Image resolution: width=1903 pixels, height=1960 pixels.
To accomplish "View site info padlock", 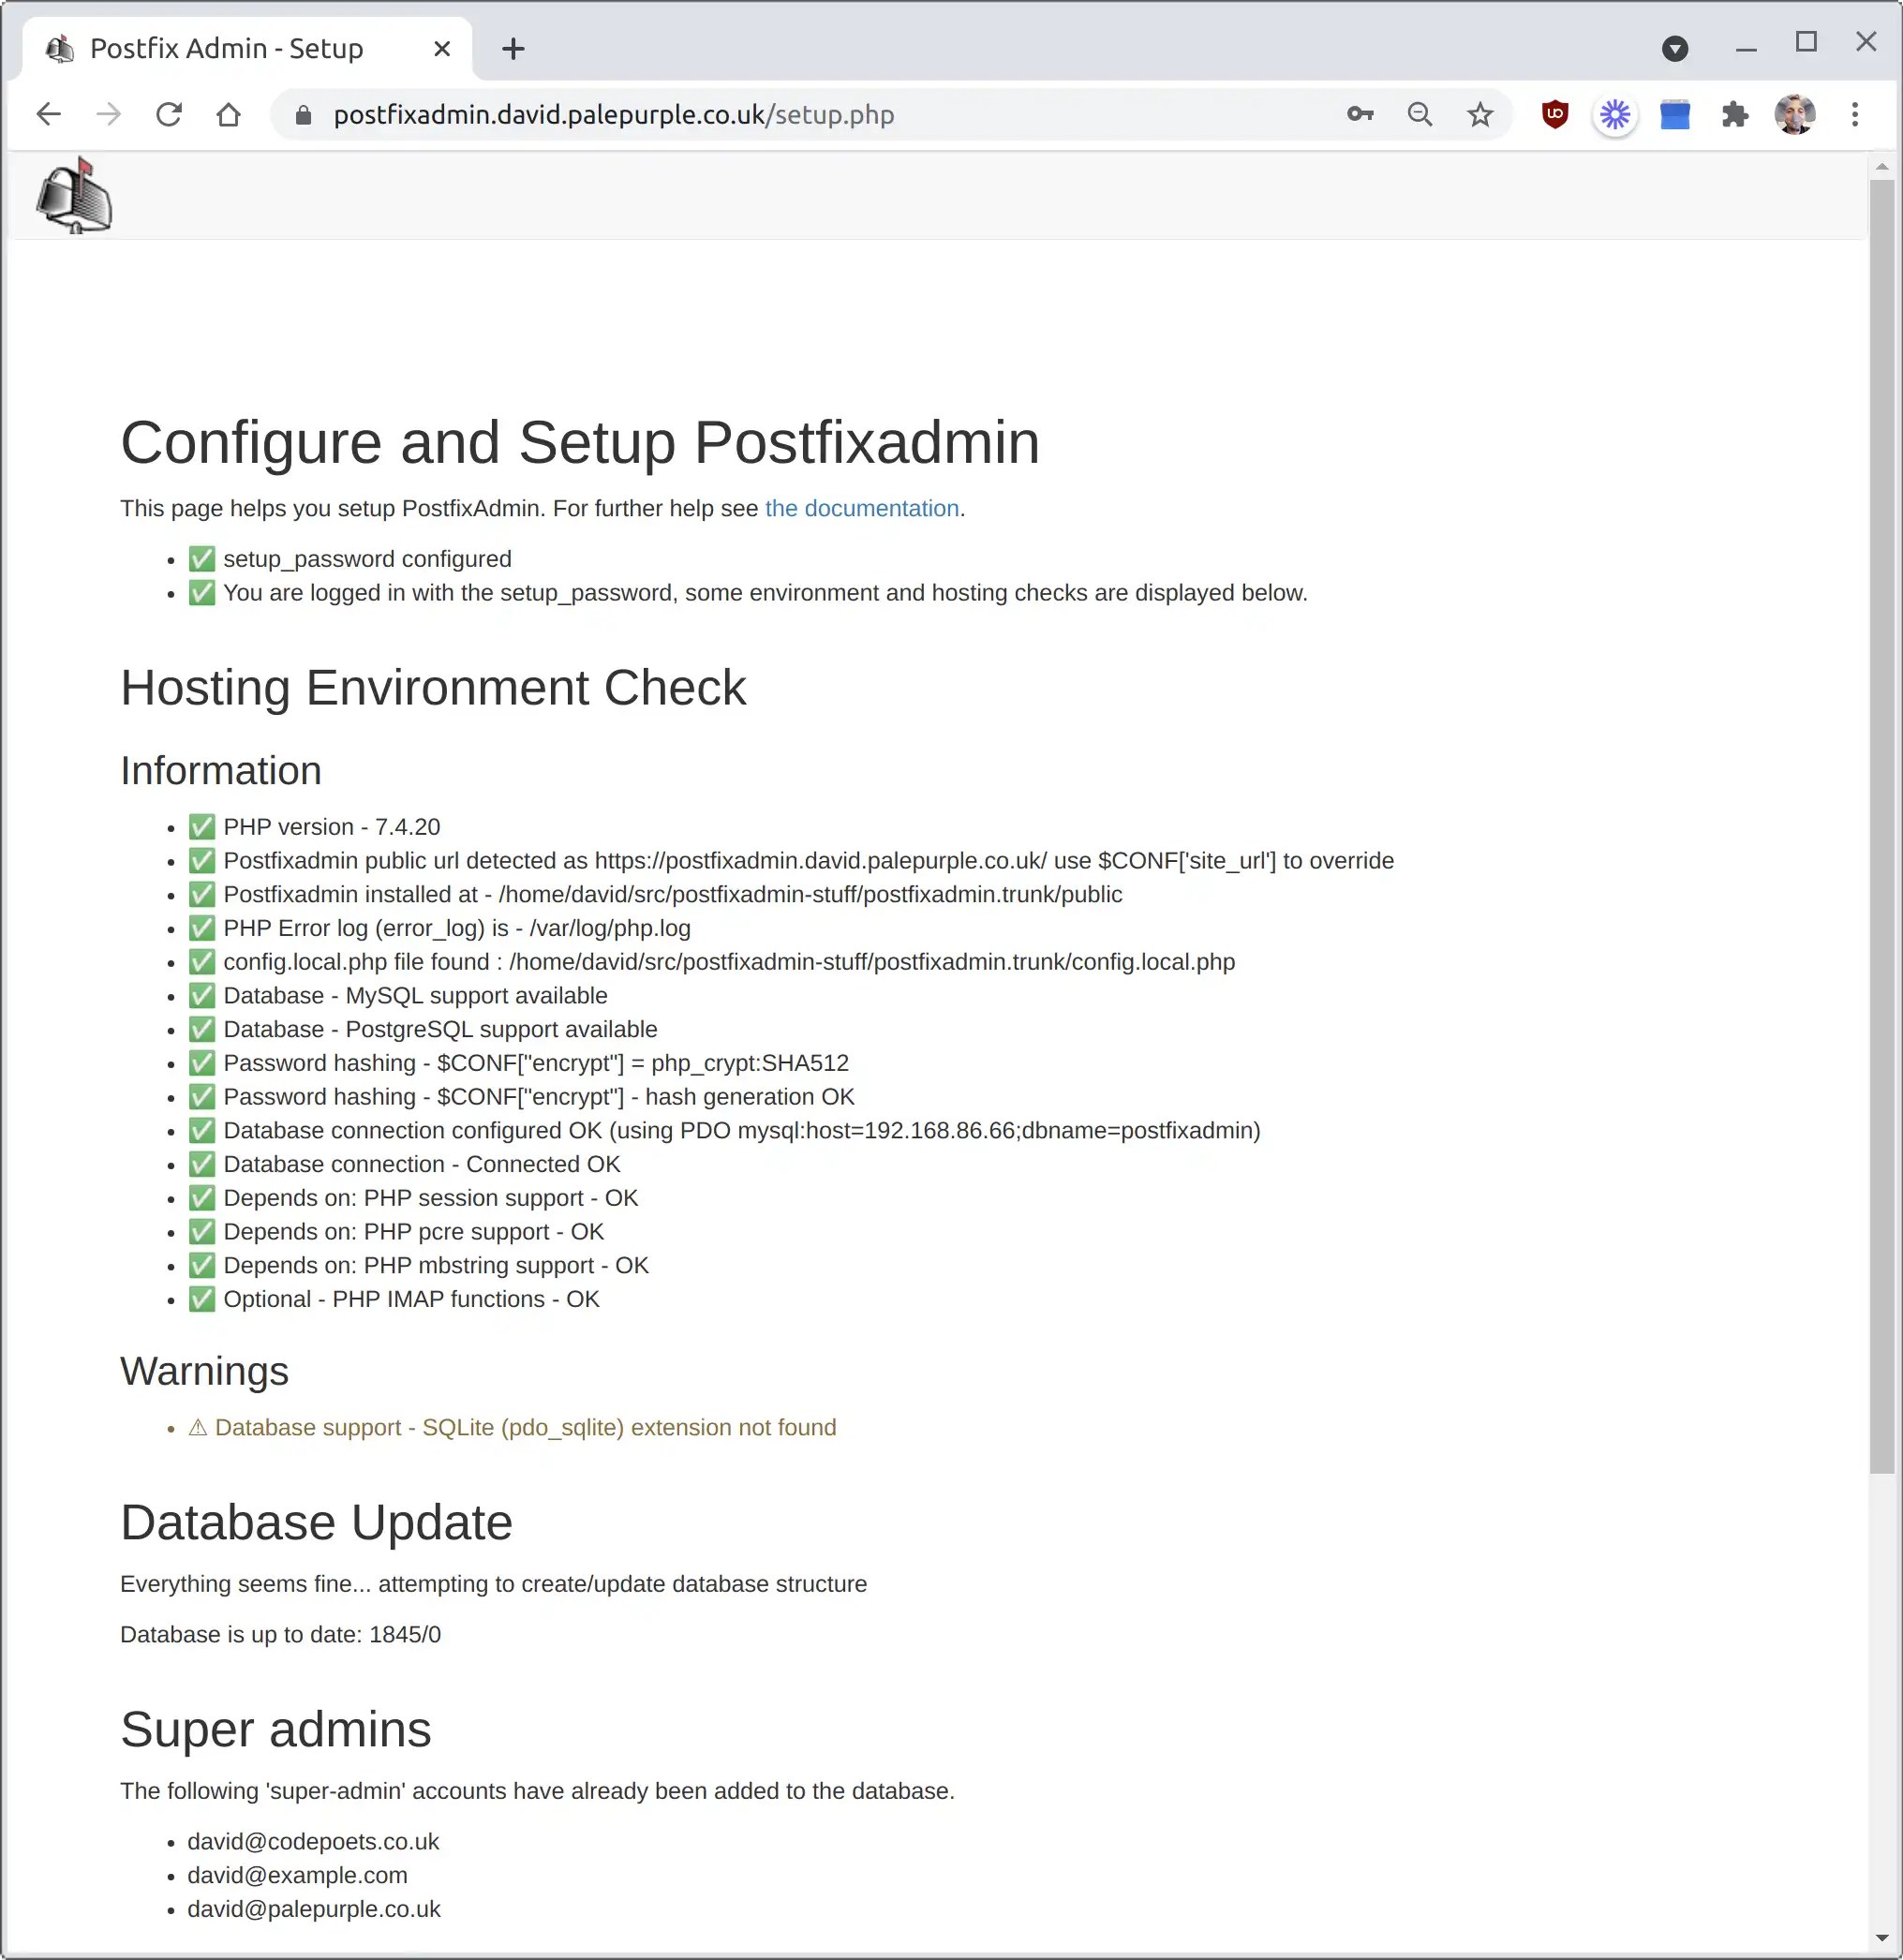I will [x=304, y=115].
